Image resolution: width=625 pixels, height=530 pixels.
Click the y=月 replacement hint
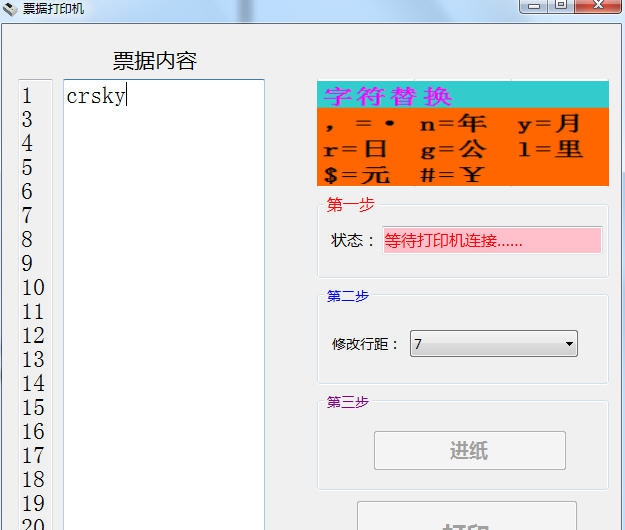[x=548, y=123]
